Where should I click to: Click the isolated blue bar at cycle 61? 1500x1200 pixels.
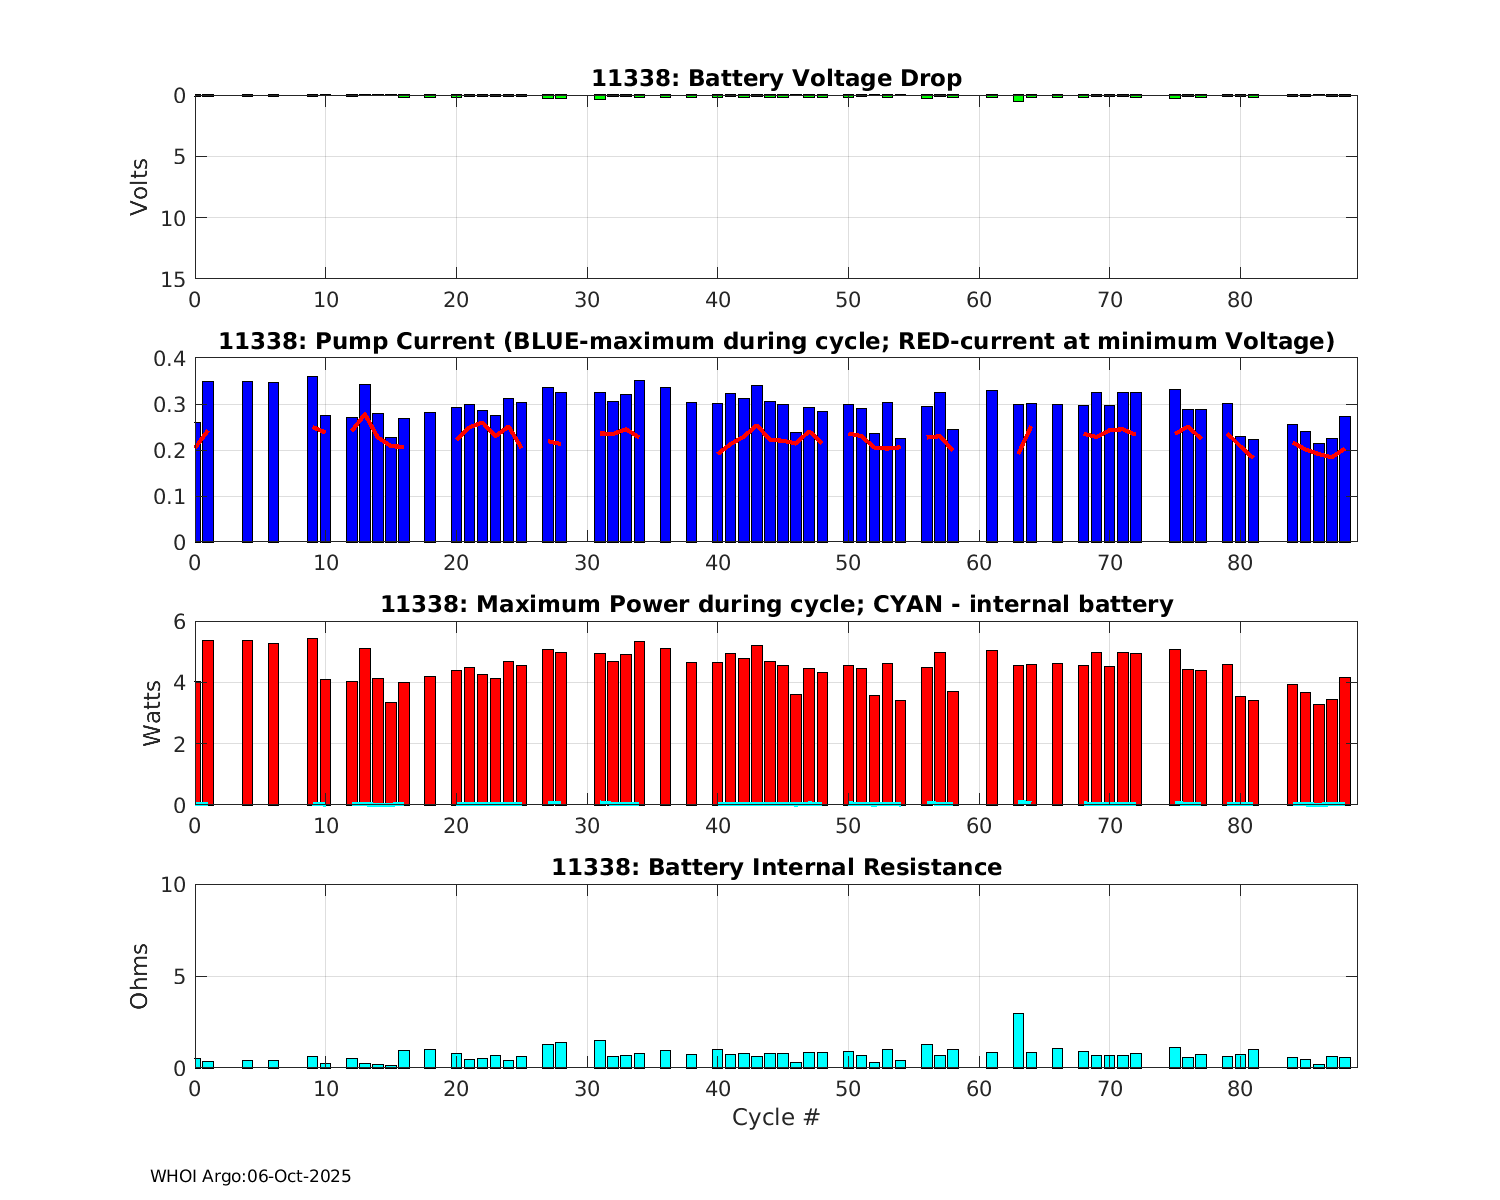(992, 466)
